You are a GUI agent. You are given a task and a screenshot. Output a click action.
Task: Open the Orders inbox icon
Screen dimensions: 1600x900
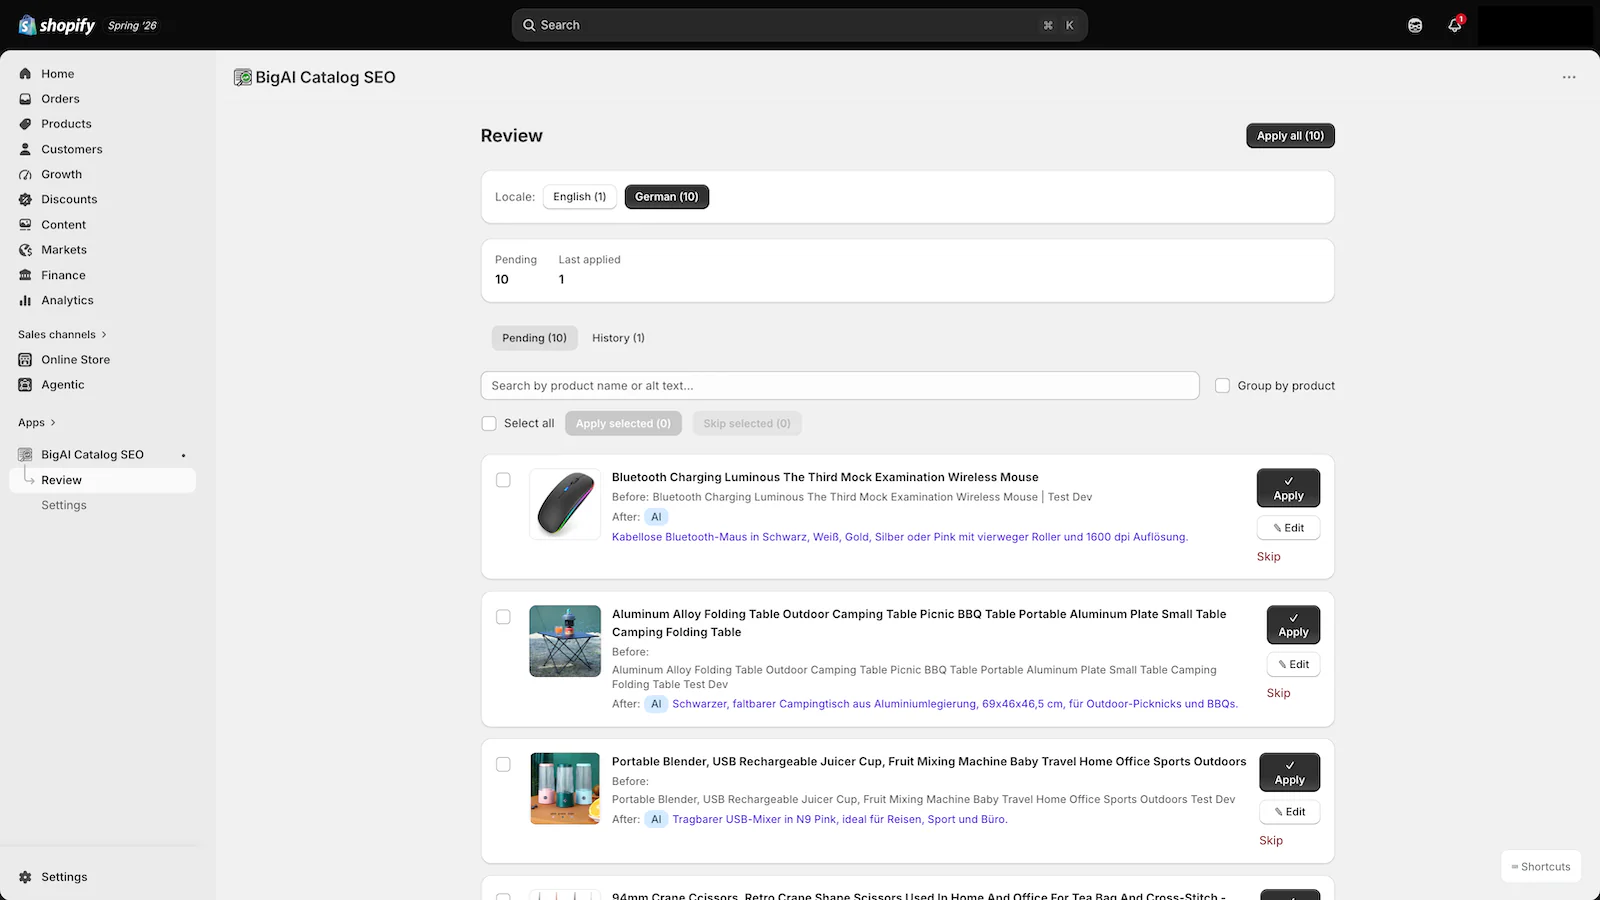25,99
